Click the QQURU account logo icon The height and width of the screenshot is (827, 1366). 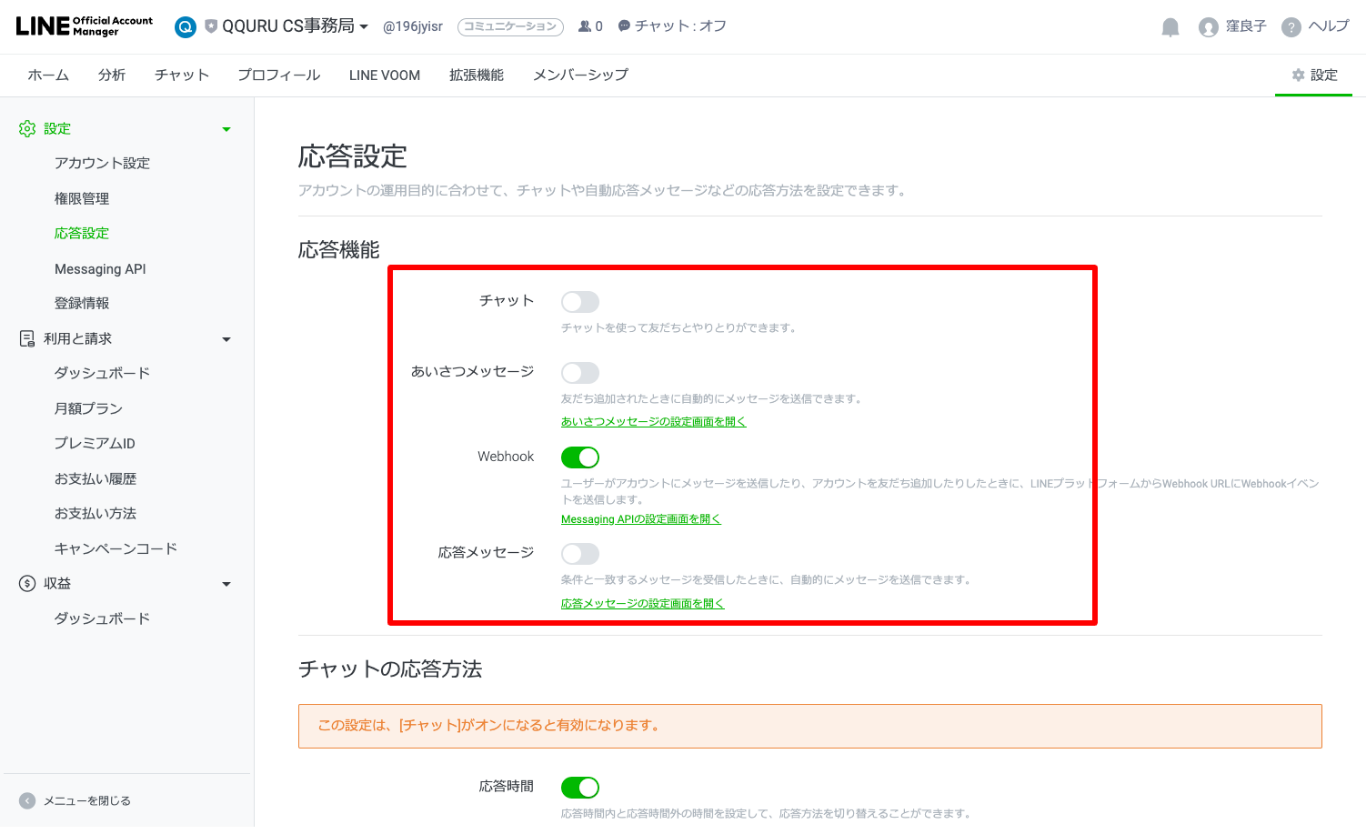[185, 27]
